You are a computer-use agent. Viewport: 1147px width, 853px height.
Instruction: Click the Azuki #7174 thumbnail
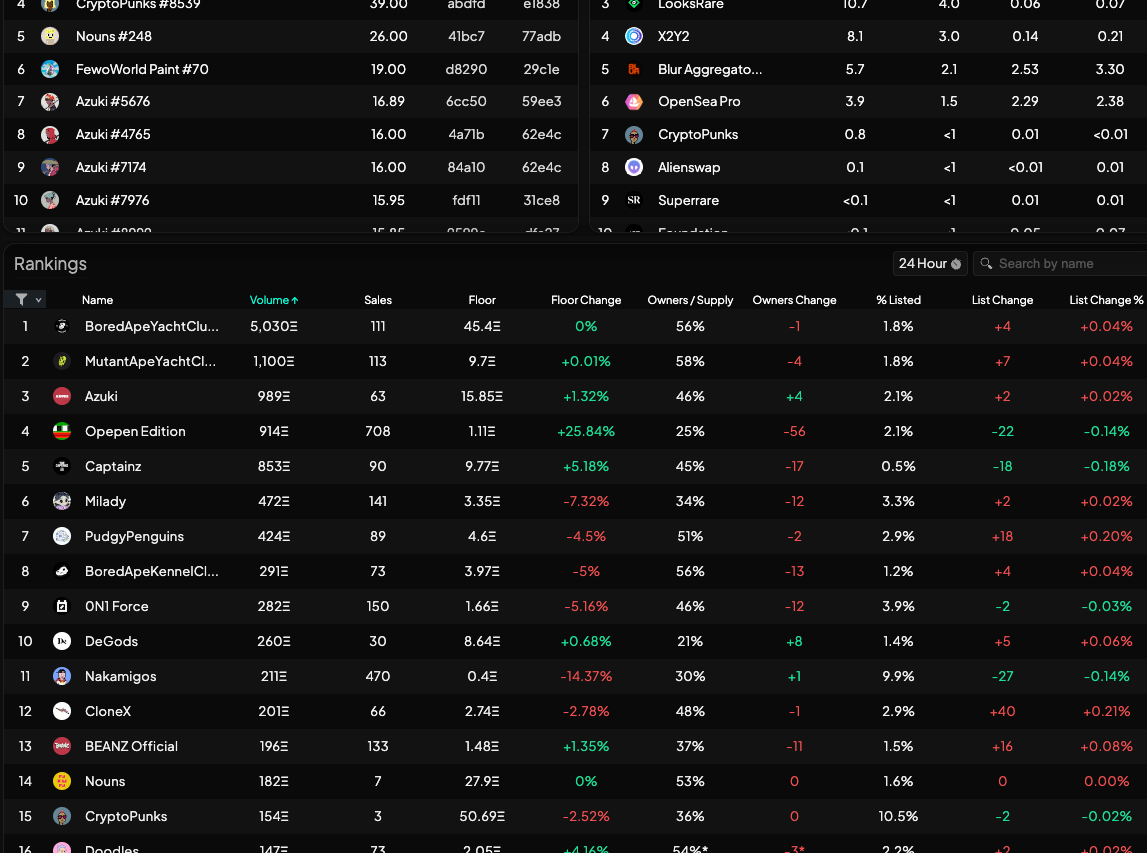pyautogui.click(x=50, y=168)
